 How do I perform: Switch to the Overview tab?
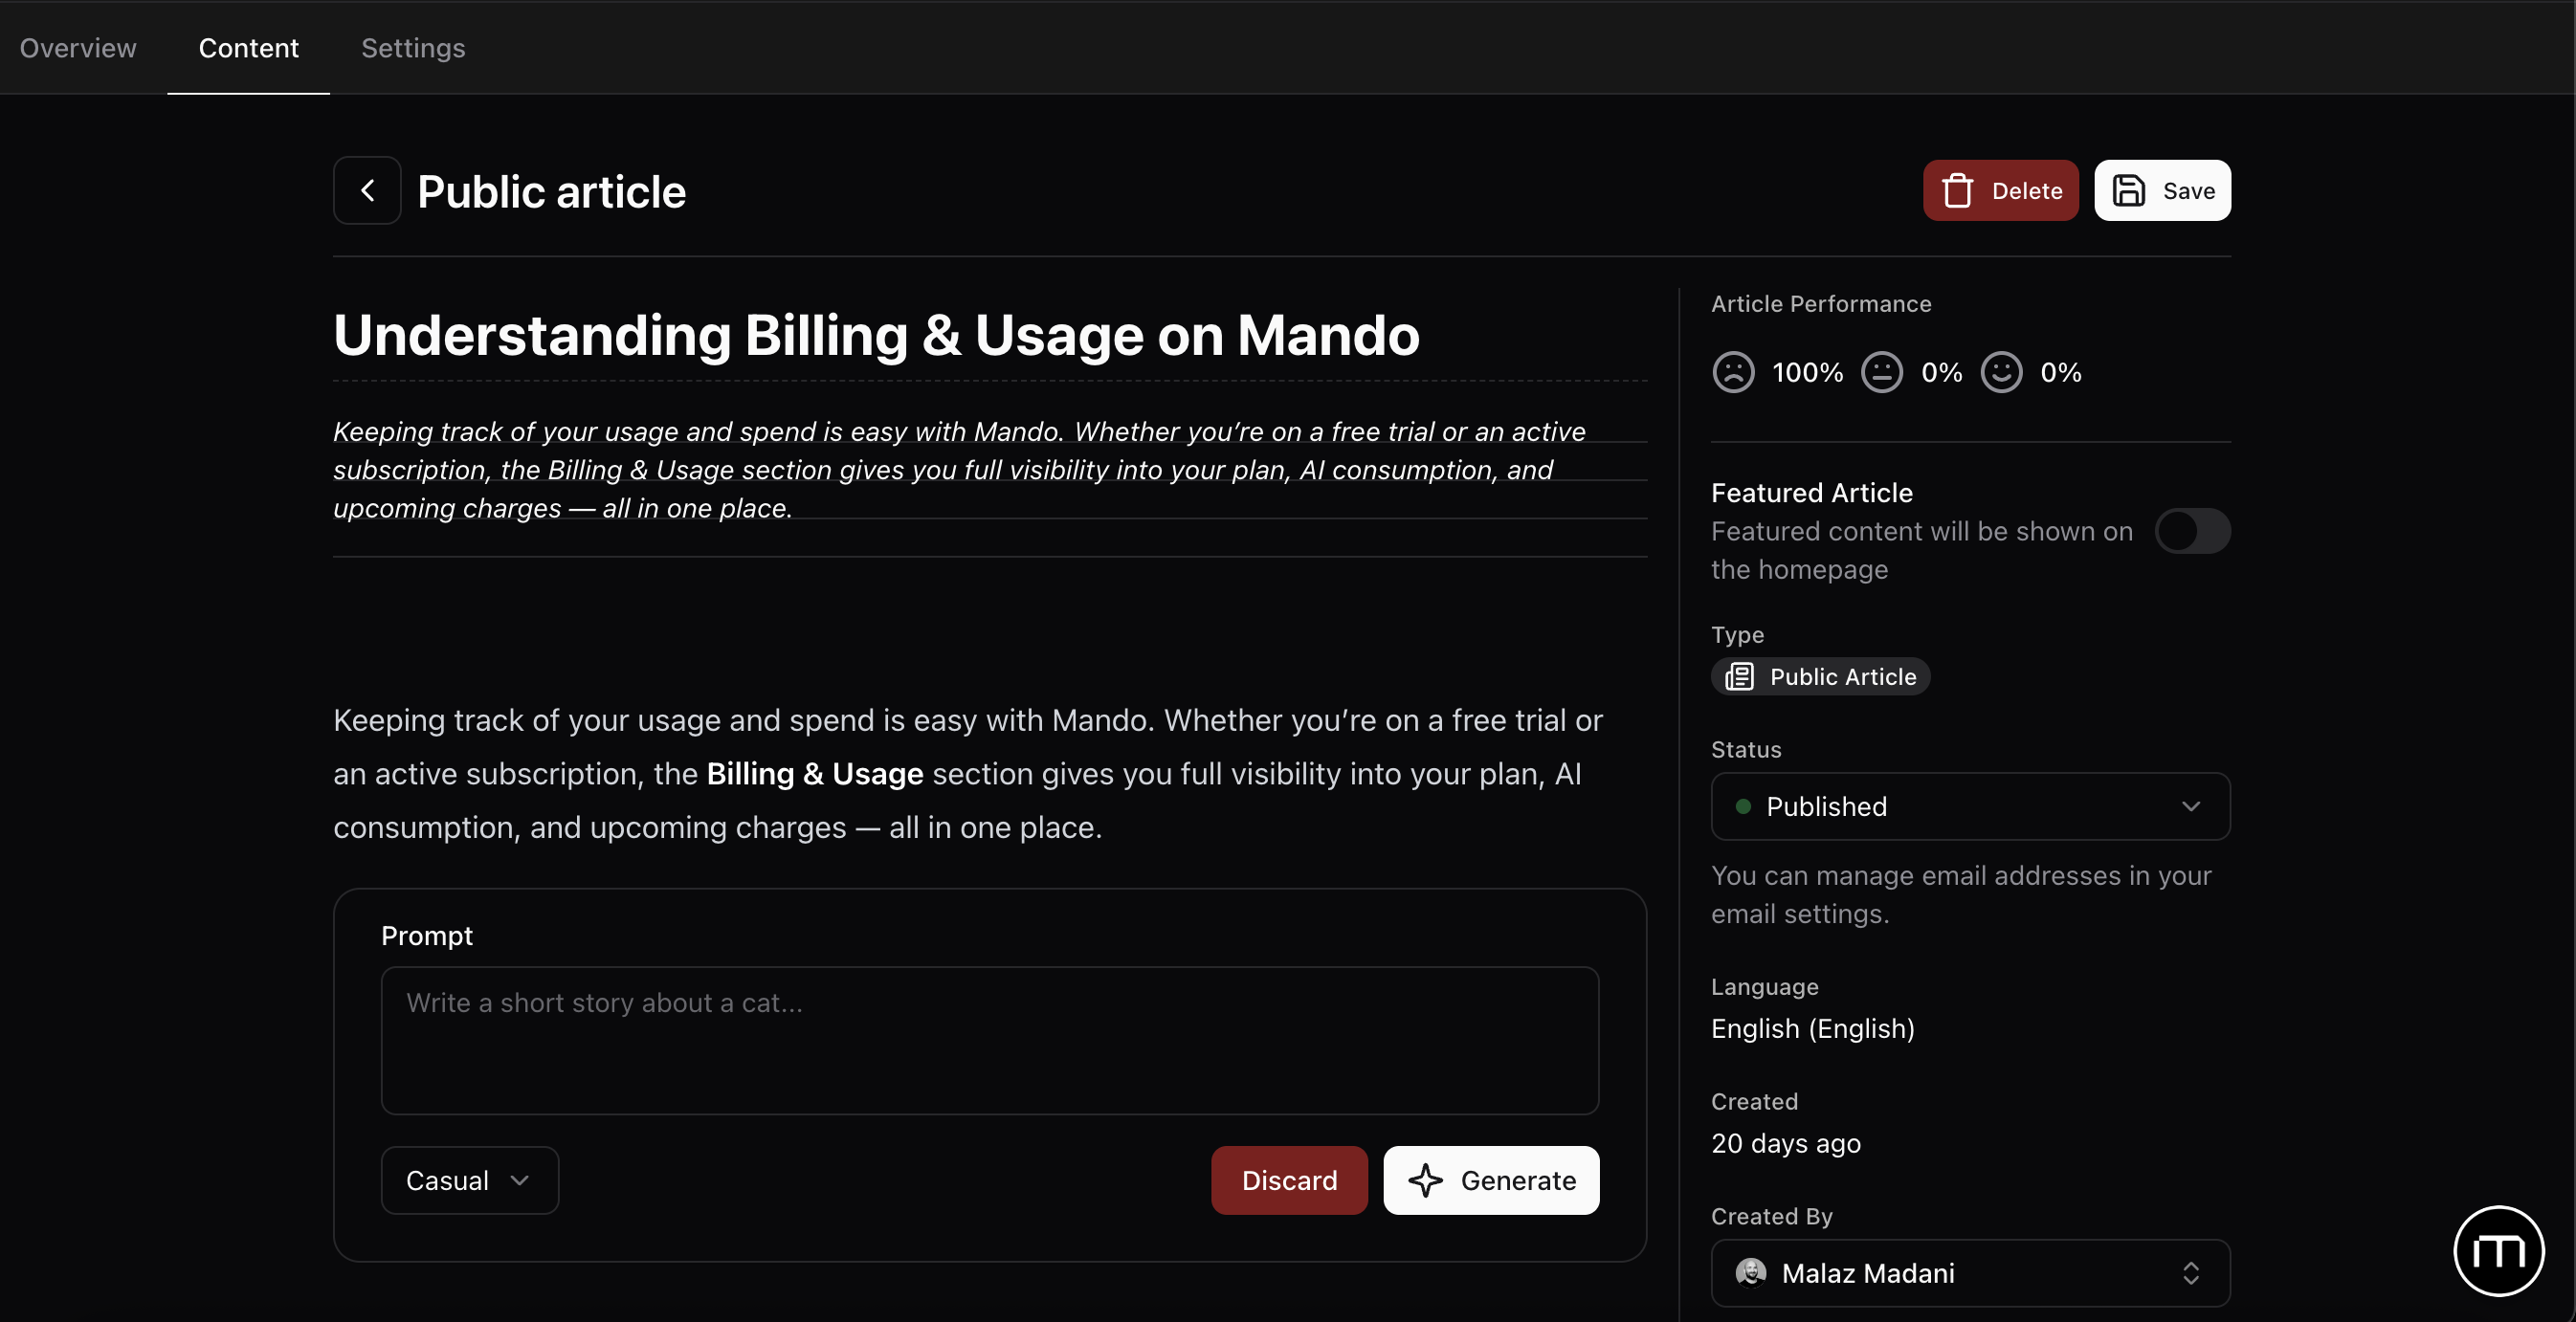pyautogui.click(x=78, y=48)
